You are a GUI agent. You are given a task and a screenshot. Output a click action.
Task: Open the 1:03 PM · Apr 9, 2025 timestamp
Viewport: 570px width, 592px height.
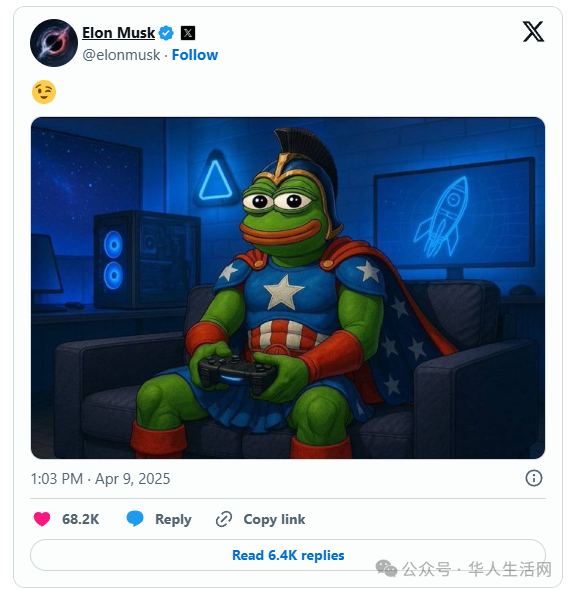coord(100,479)
